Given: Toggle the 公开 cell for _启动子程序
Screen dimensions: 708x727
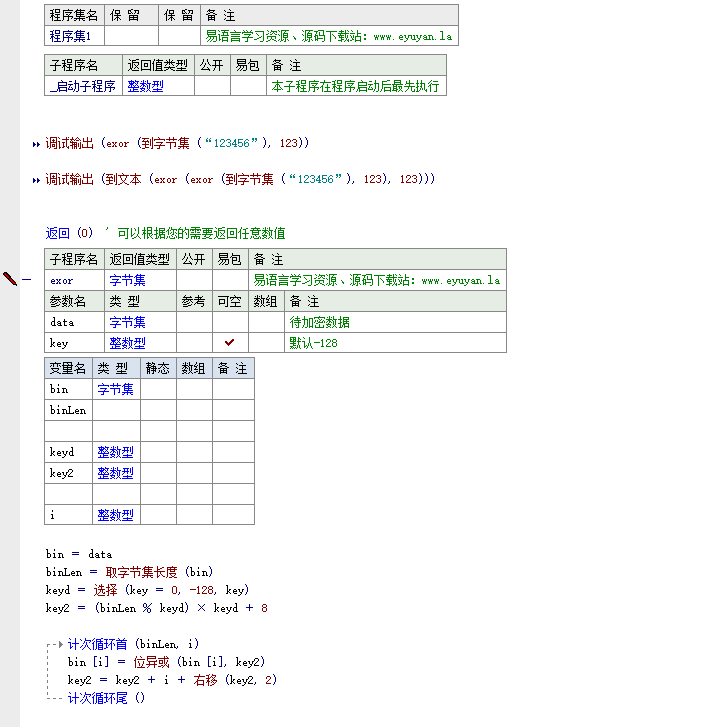Looking at the screenshot, I should (211, 86).
